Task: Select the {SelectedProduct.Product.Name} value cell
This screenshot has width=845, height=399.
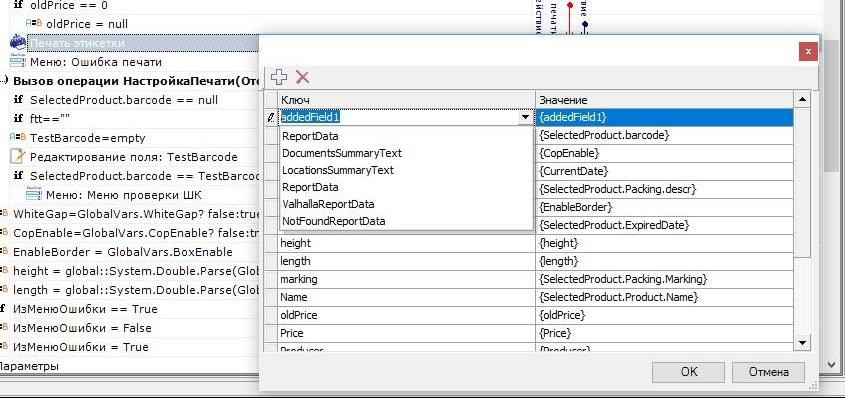Action: tap(664, 297)
